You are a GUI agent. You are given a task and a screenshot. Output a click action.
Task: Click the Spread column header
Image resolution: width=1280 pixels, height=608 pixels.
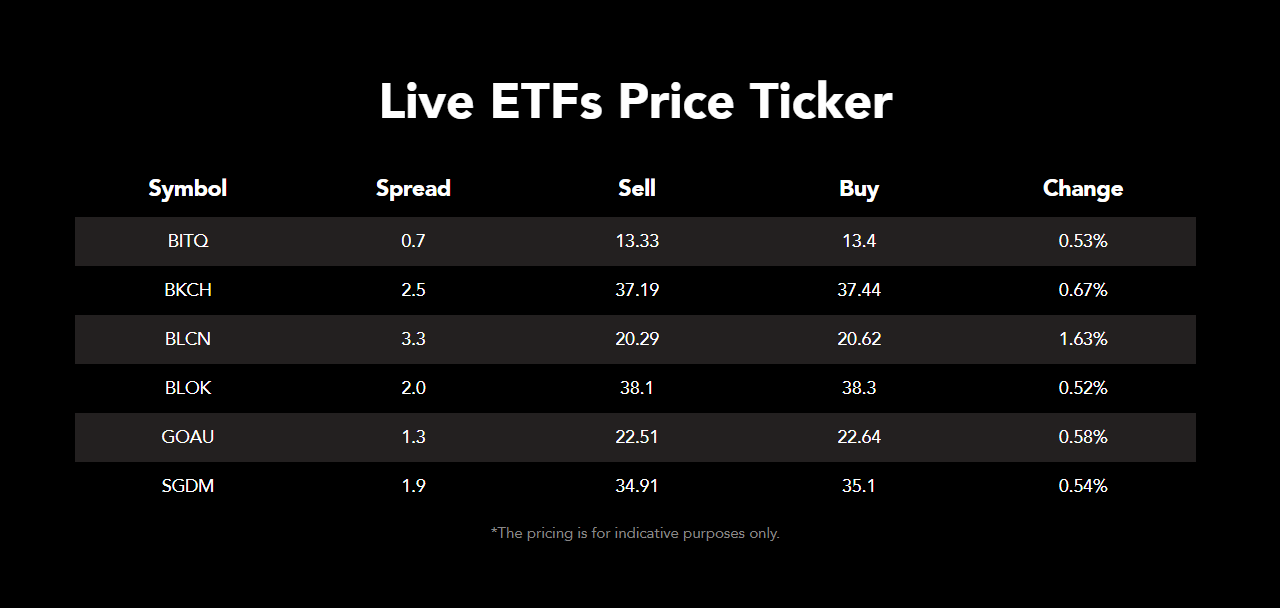[x=413, y=188]
